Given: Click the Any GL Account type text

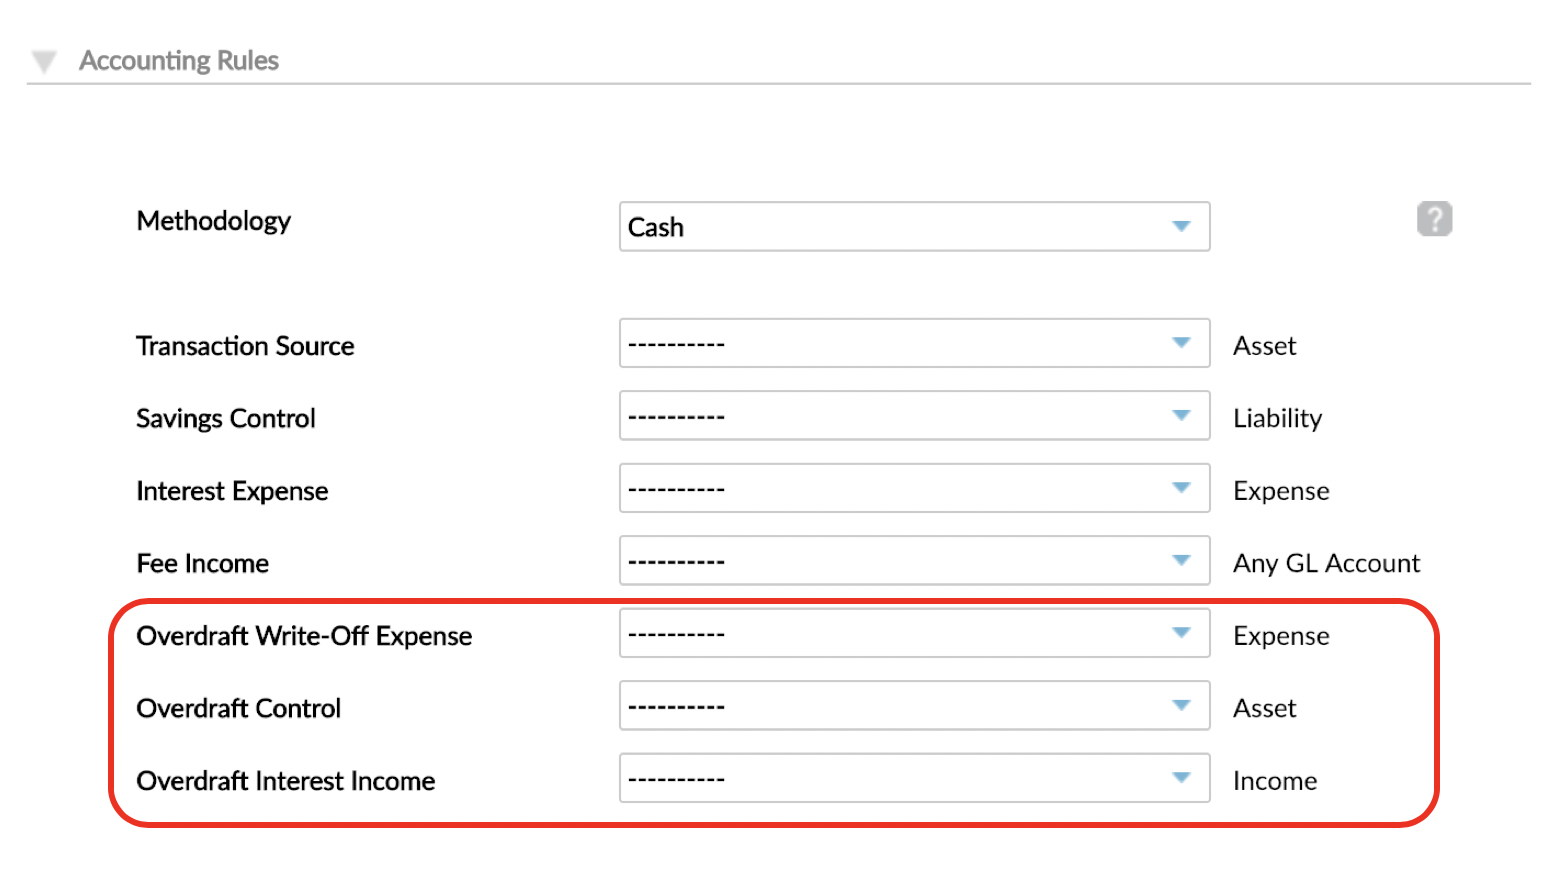Looking at the screenshot, I should (x=1326, y=564).
